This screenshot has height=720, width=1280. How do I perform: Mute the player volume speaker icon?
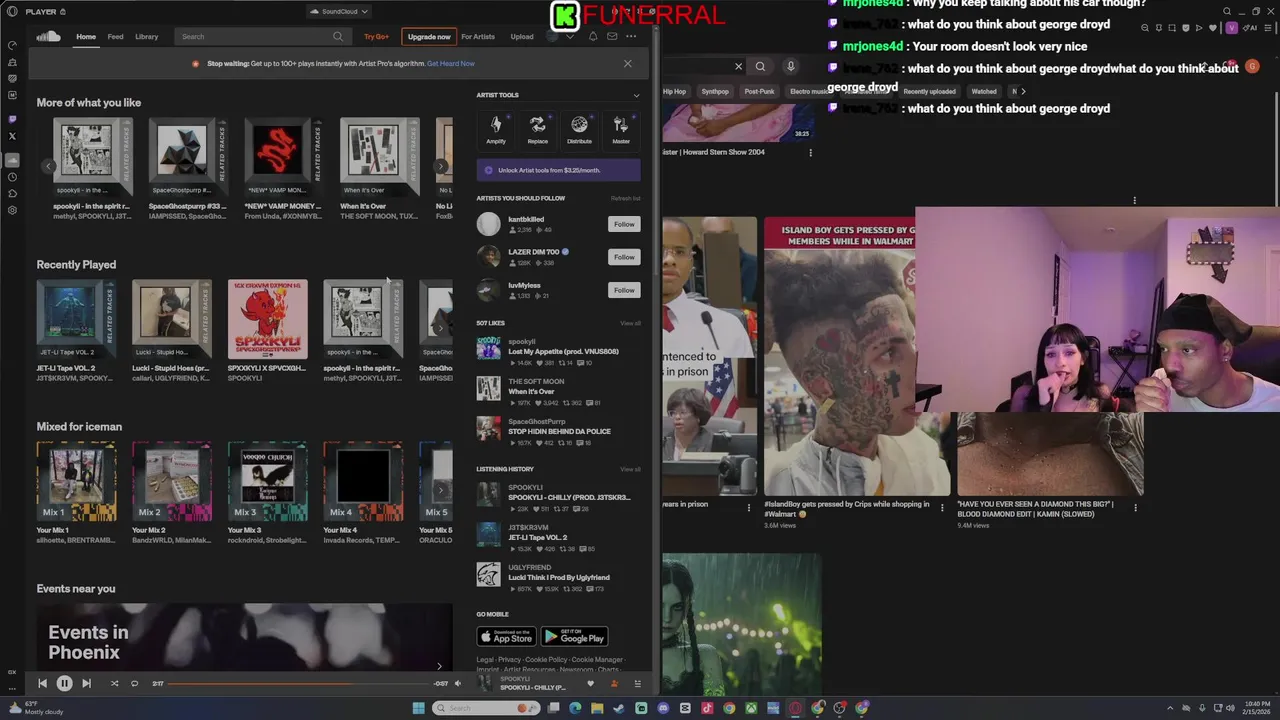click(458, 683)
